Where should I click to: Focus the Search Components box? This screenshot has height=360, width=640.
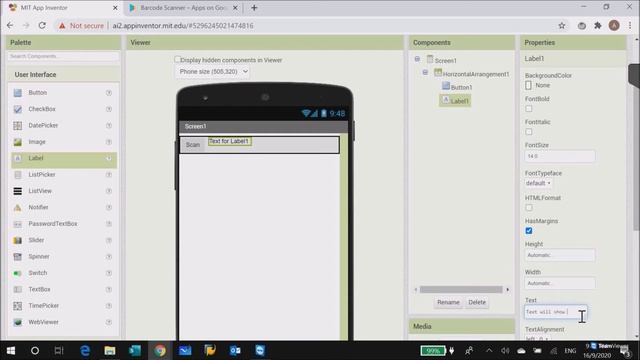63,56
